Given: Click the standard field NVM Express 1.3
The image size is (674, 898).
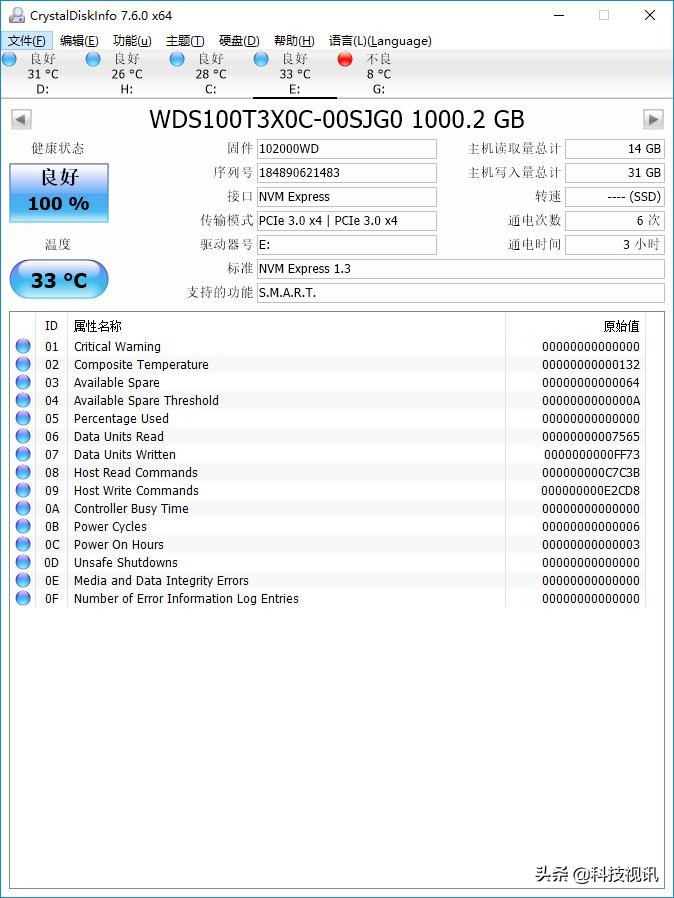Looking at the screenshot, I should tap(460, 269).
